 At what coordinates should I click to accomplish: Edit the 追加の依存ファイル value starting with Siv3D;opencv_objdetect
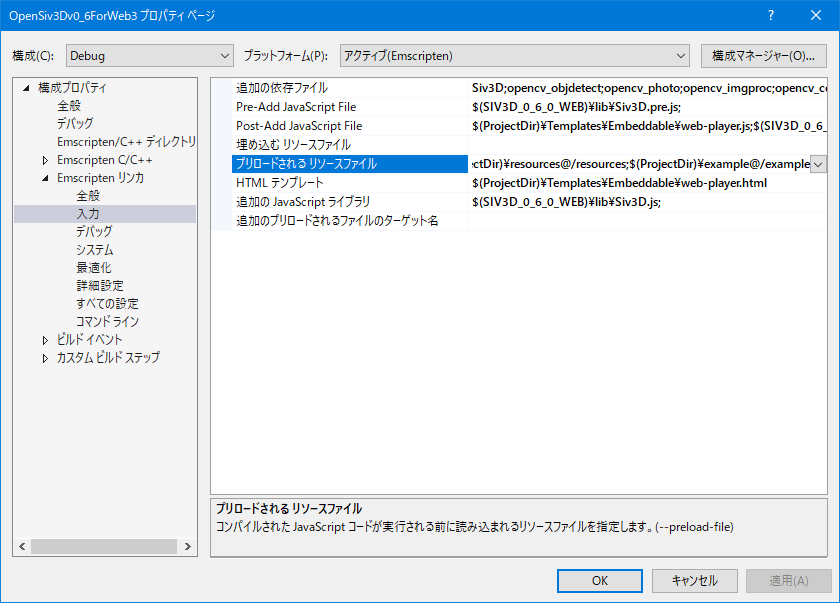tap(648, 88)
